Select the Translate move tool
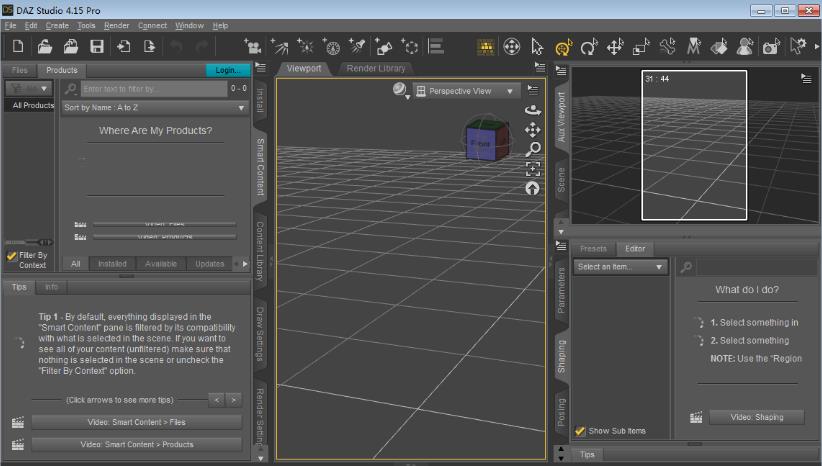The height and width of the screenshot is (466, 822). [615, 47]
